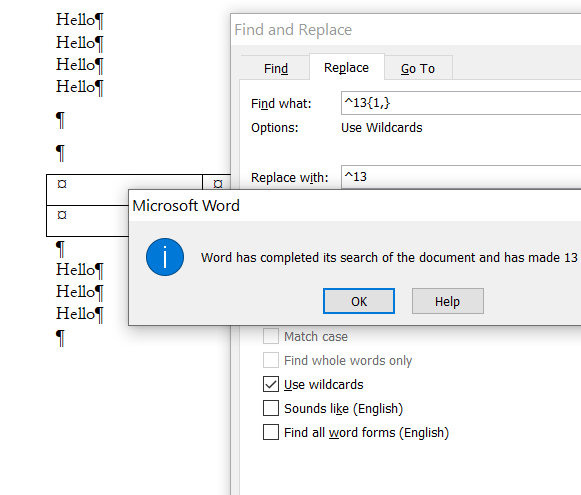The height and width of the screenshot is (495, 581).
Task: Click OK in the Microsoft Word message
Action: pyautogui.click(x=359, y=301)
